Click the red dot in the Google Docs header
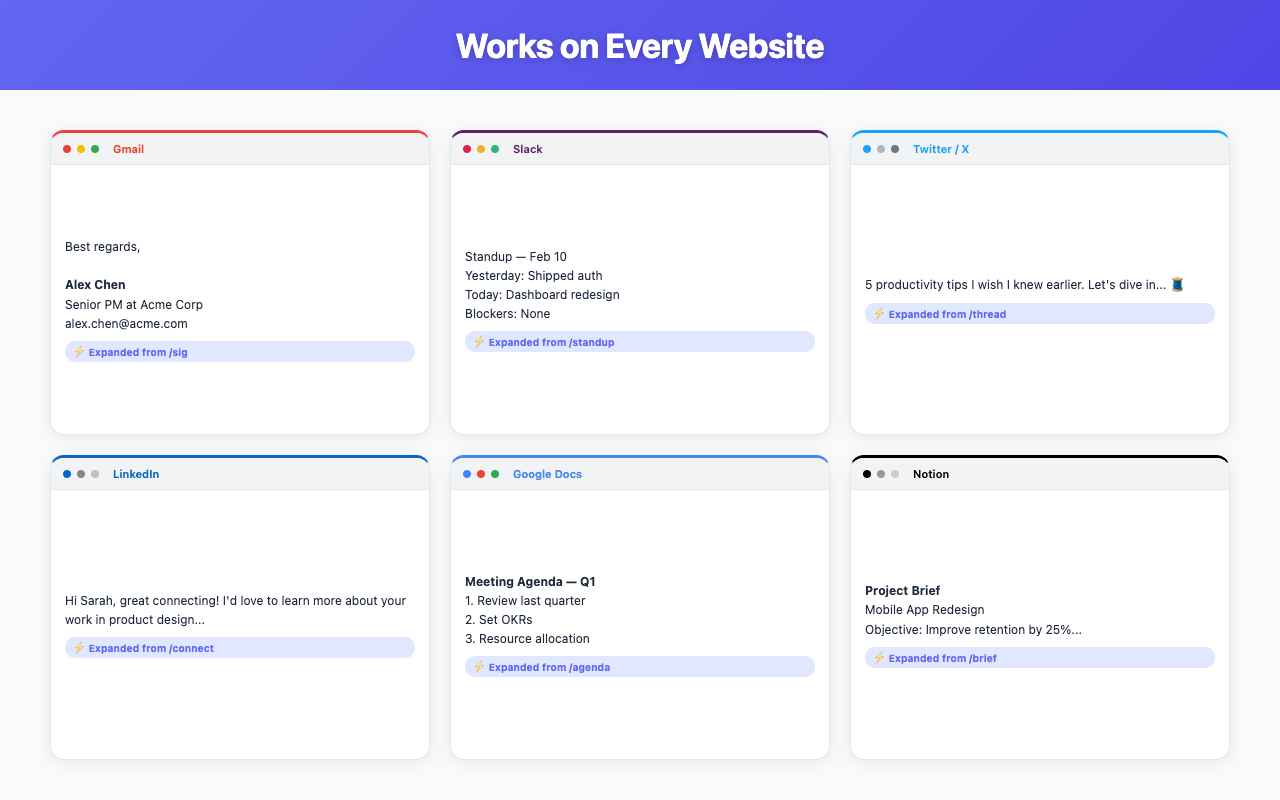 pyautogui.click(x=481, y=474)
